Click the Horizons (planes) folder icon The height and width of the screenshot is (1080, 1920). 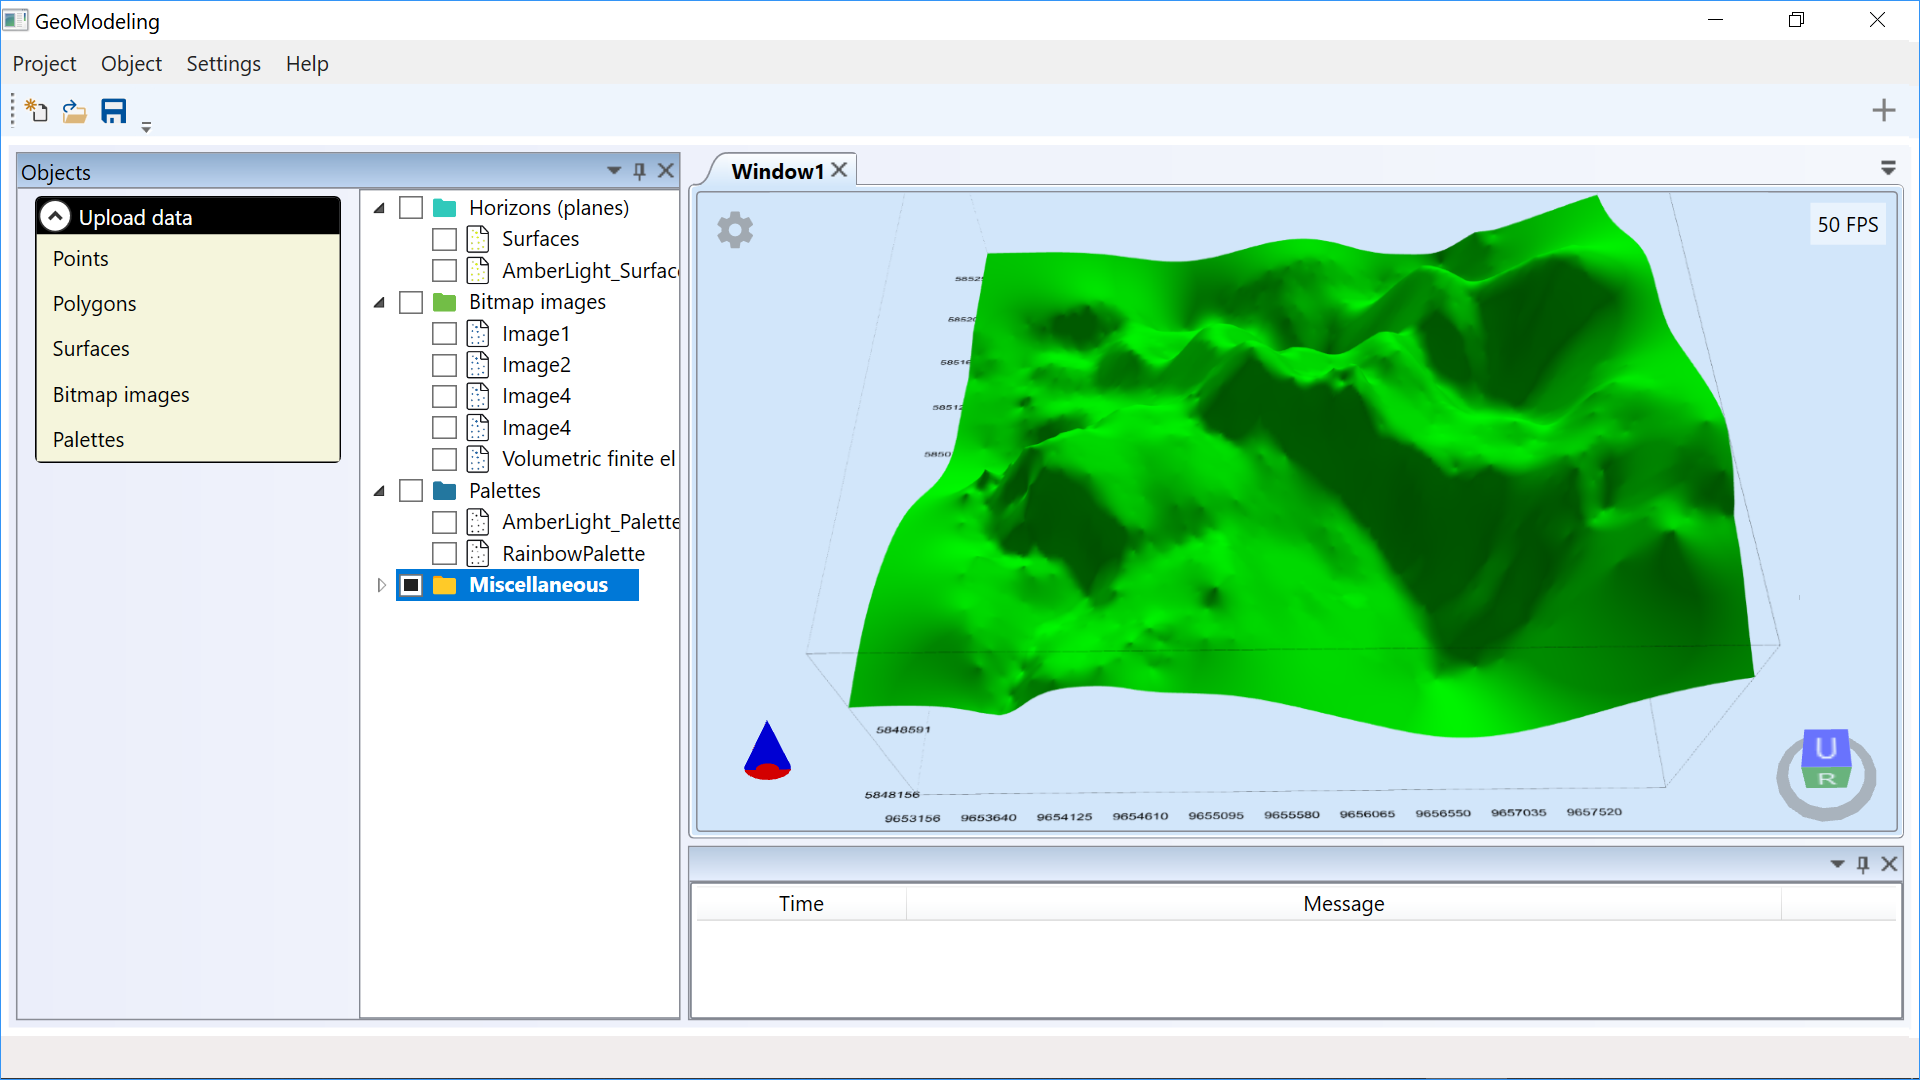point(445,208)
